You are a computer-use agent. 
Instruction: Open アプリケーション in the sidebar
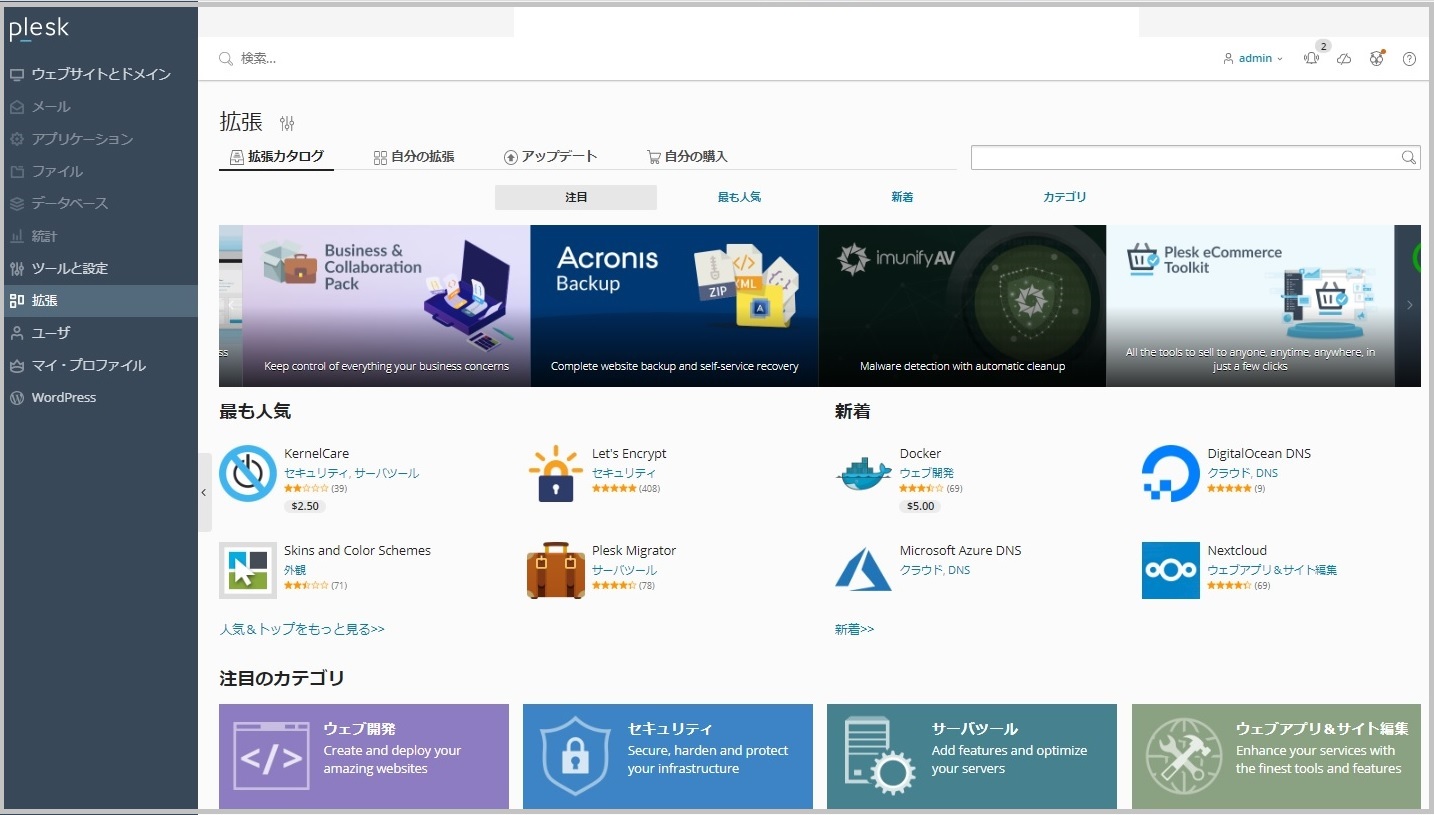100,139
